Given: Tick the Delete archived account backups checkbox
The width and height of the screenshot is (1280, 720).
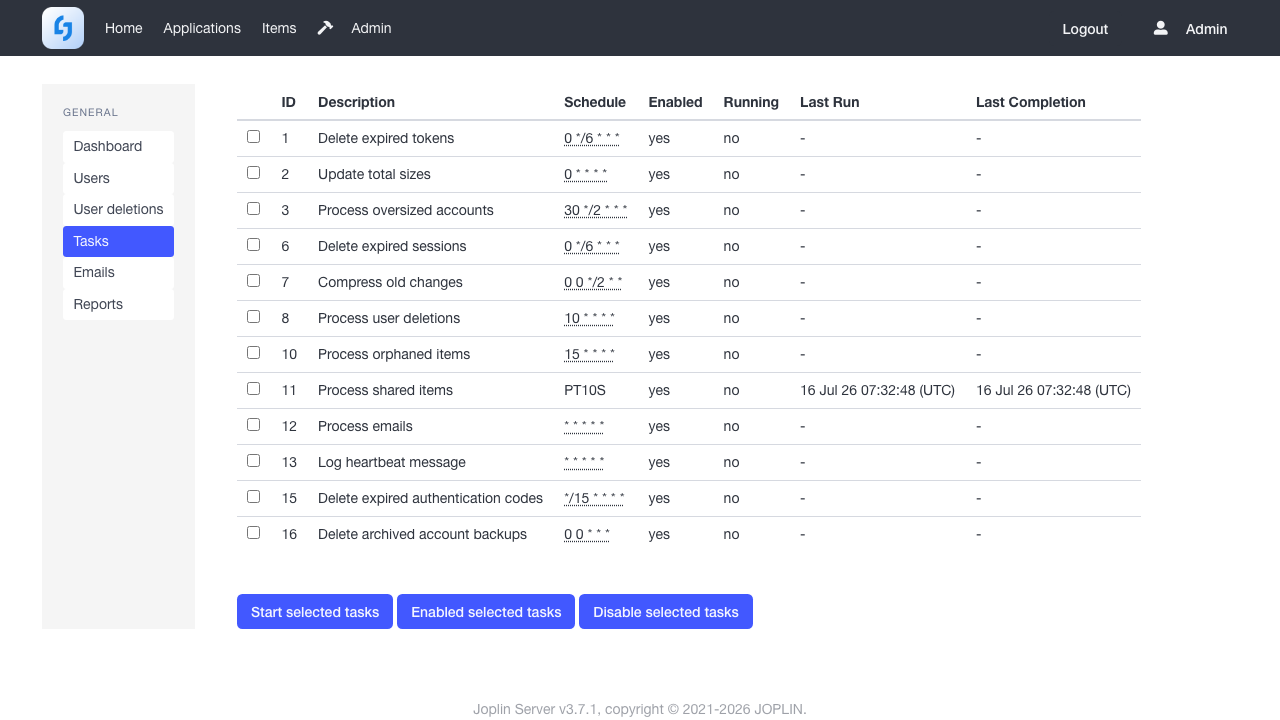Looking at the screenshot, I should coord(253,533).
